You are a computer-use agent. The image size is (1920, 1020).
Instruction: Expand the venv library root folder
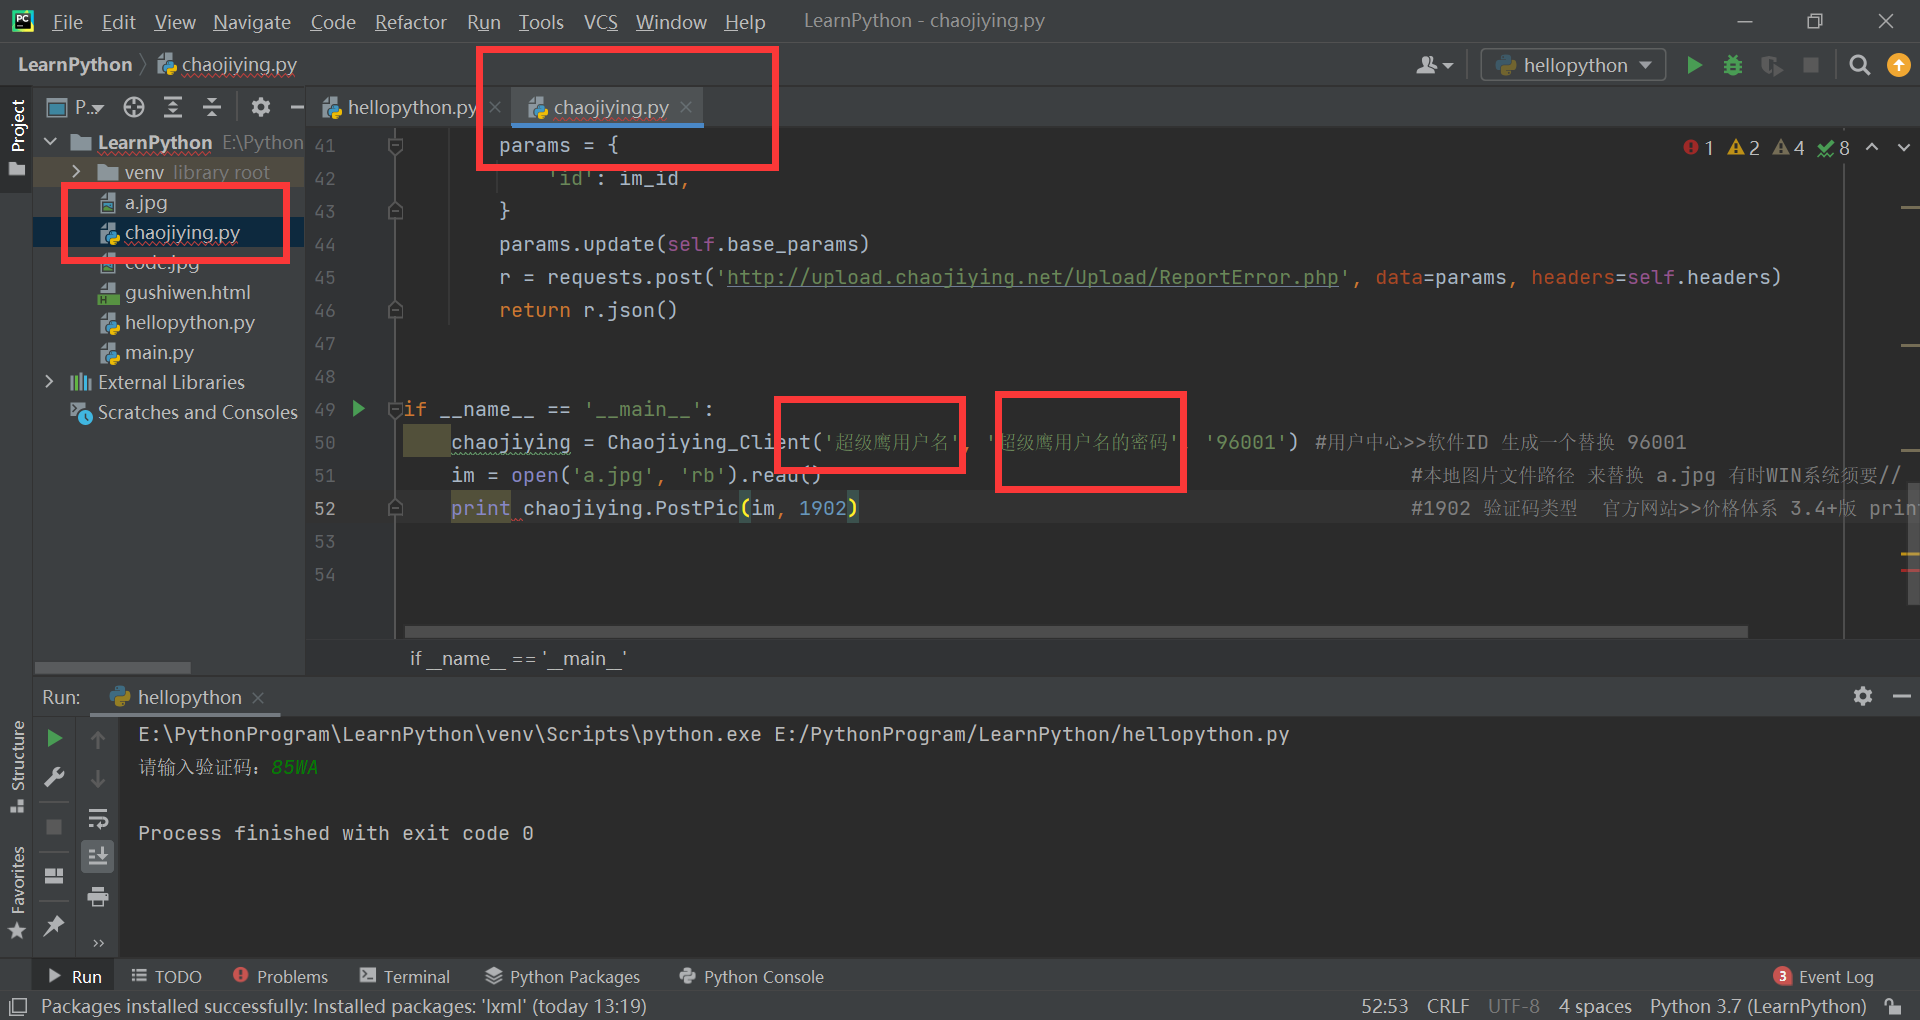coord(76,172)
